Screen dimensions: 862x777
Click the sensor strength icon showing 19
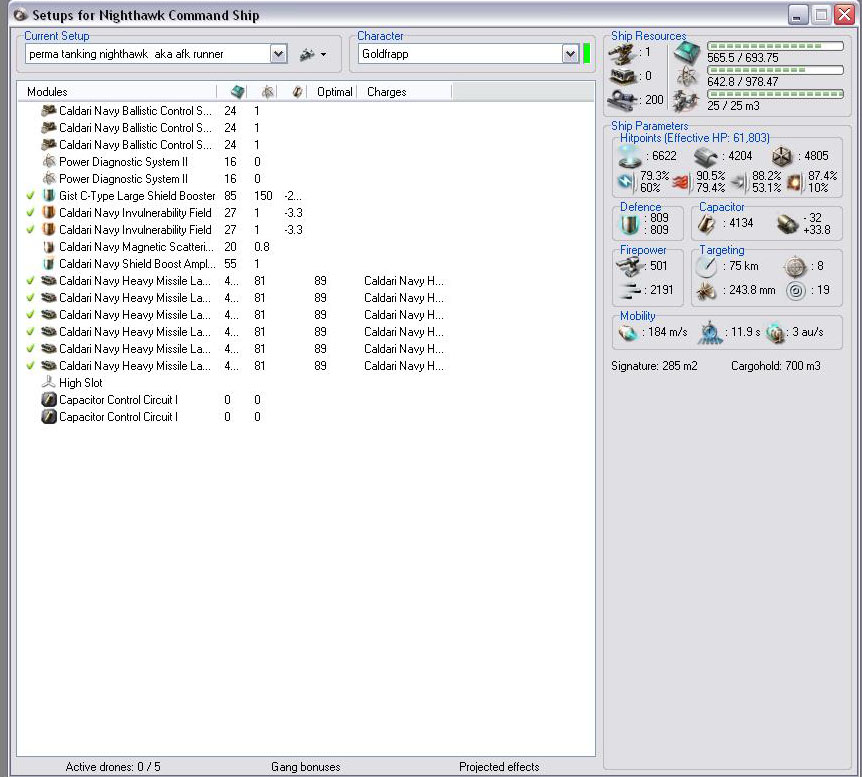(795, 290)
